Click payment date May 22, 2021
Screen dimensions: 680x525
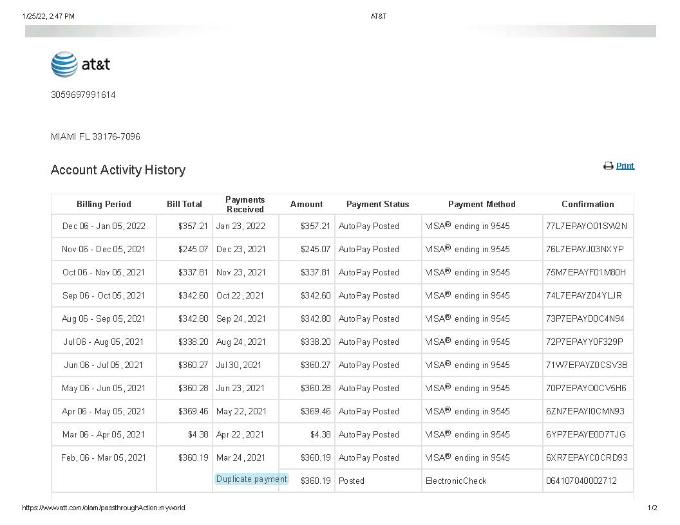(241, 411)
